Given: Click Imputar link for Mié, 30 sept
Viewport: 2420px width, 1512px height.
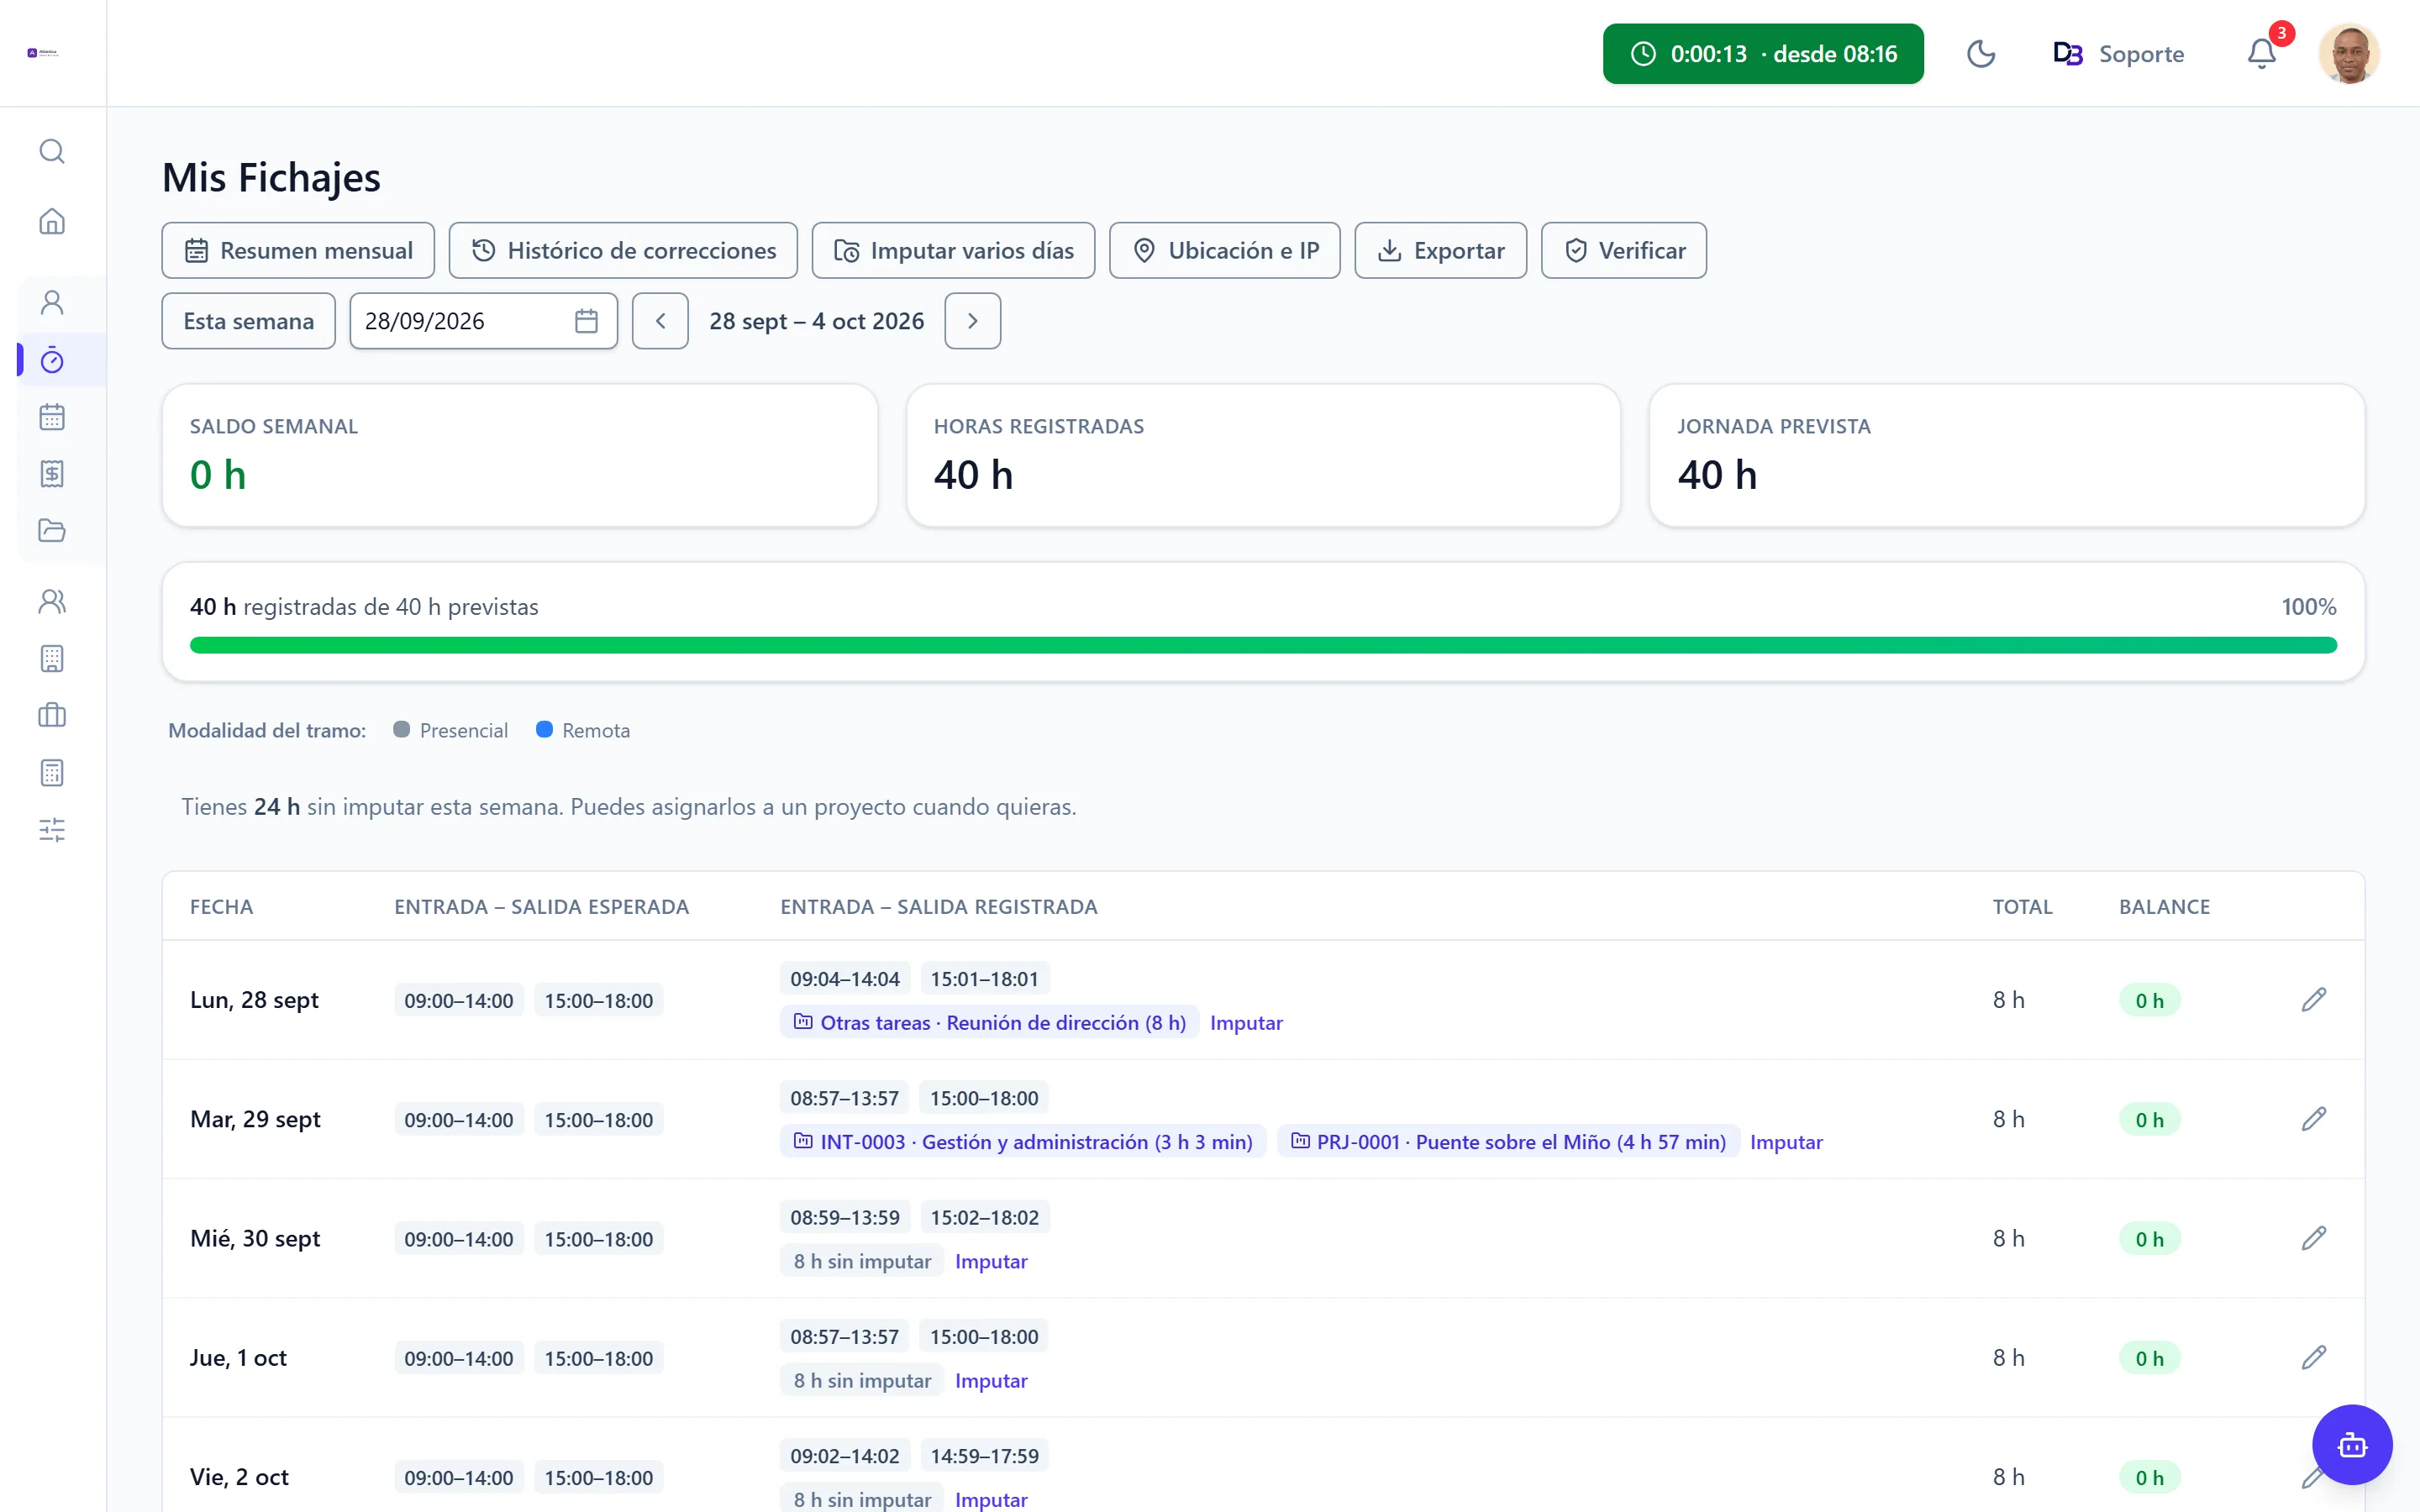Looking at the screenshot, I should click(x=991, y=1260).
